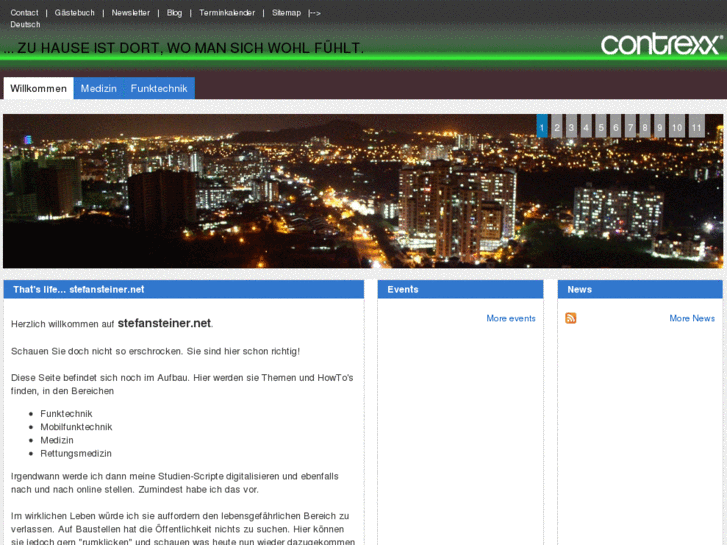Click the That's life... stefansteiner.net header
Screen dimensions: 727x545
184,289
